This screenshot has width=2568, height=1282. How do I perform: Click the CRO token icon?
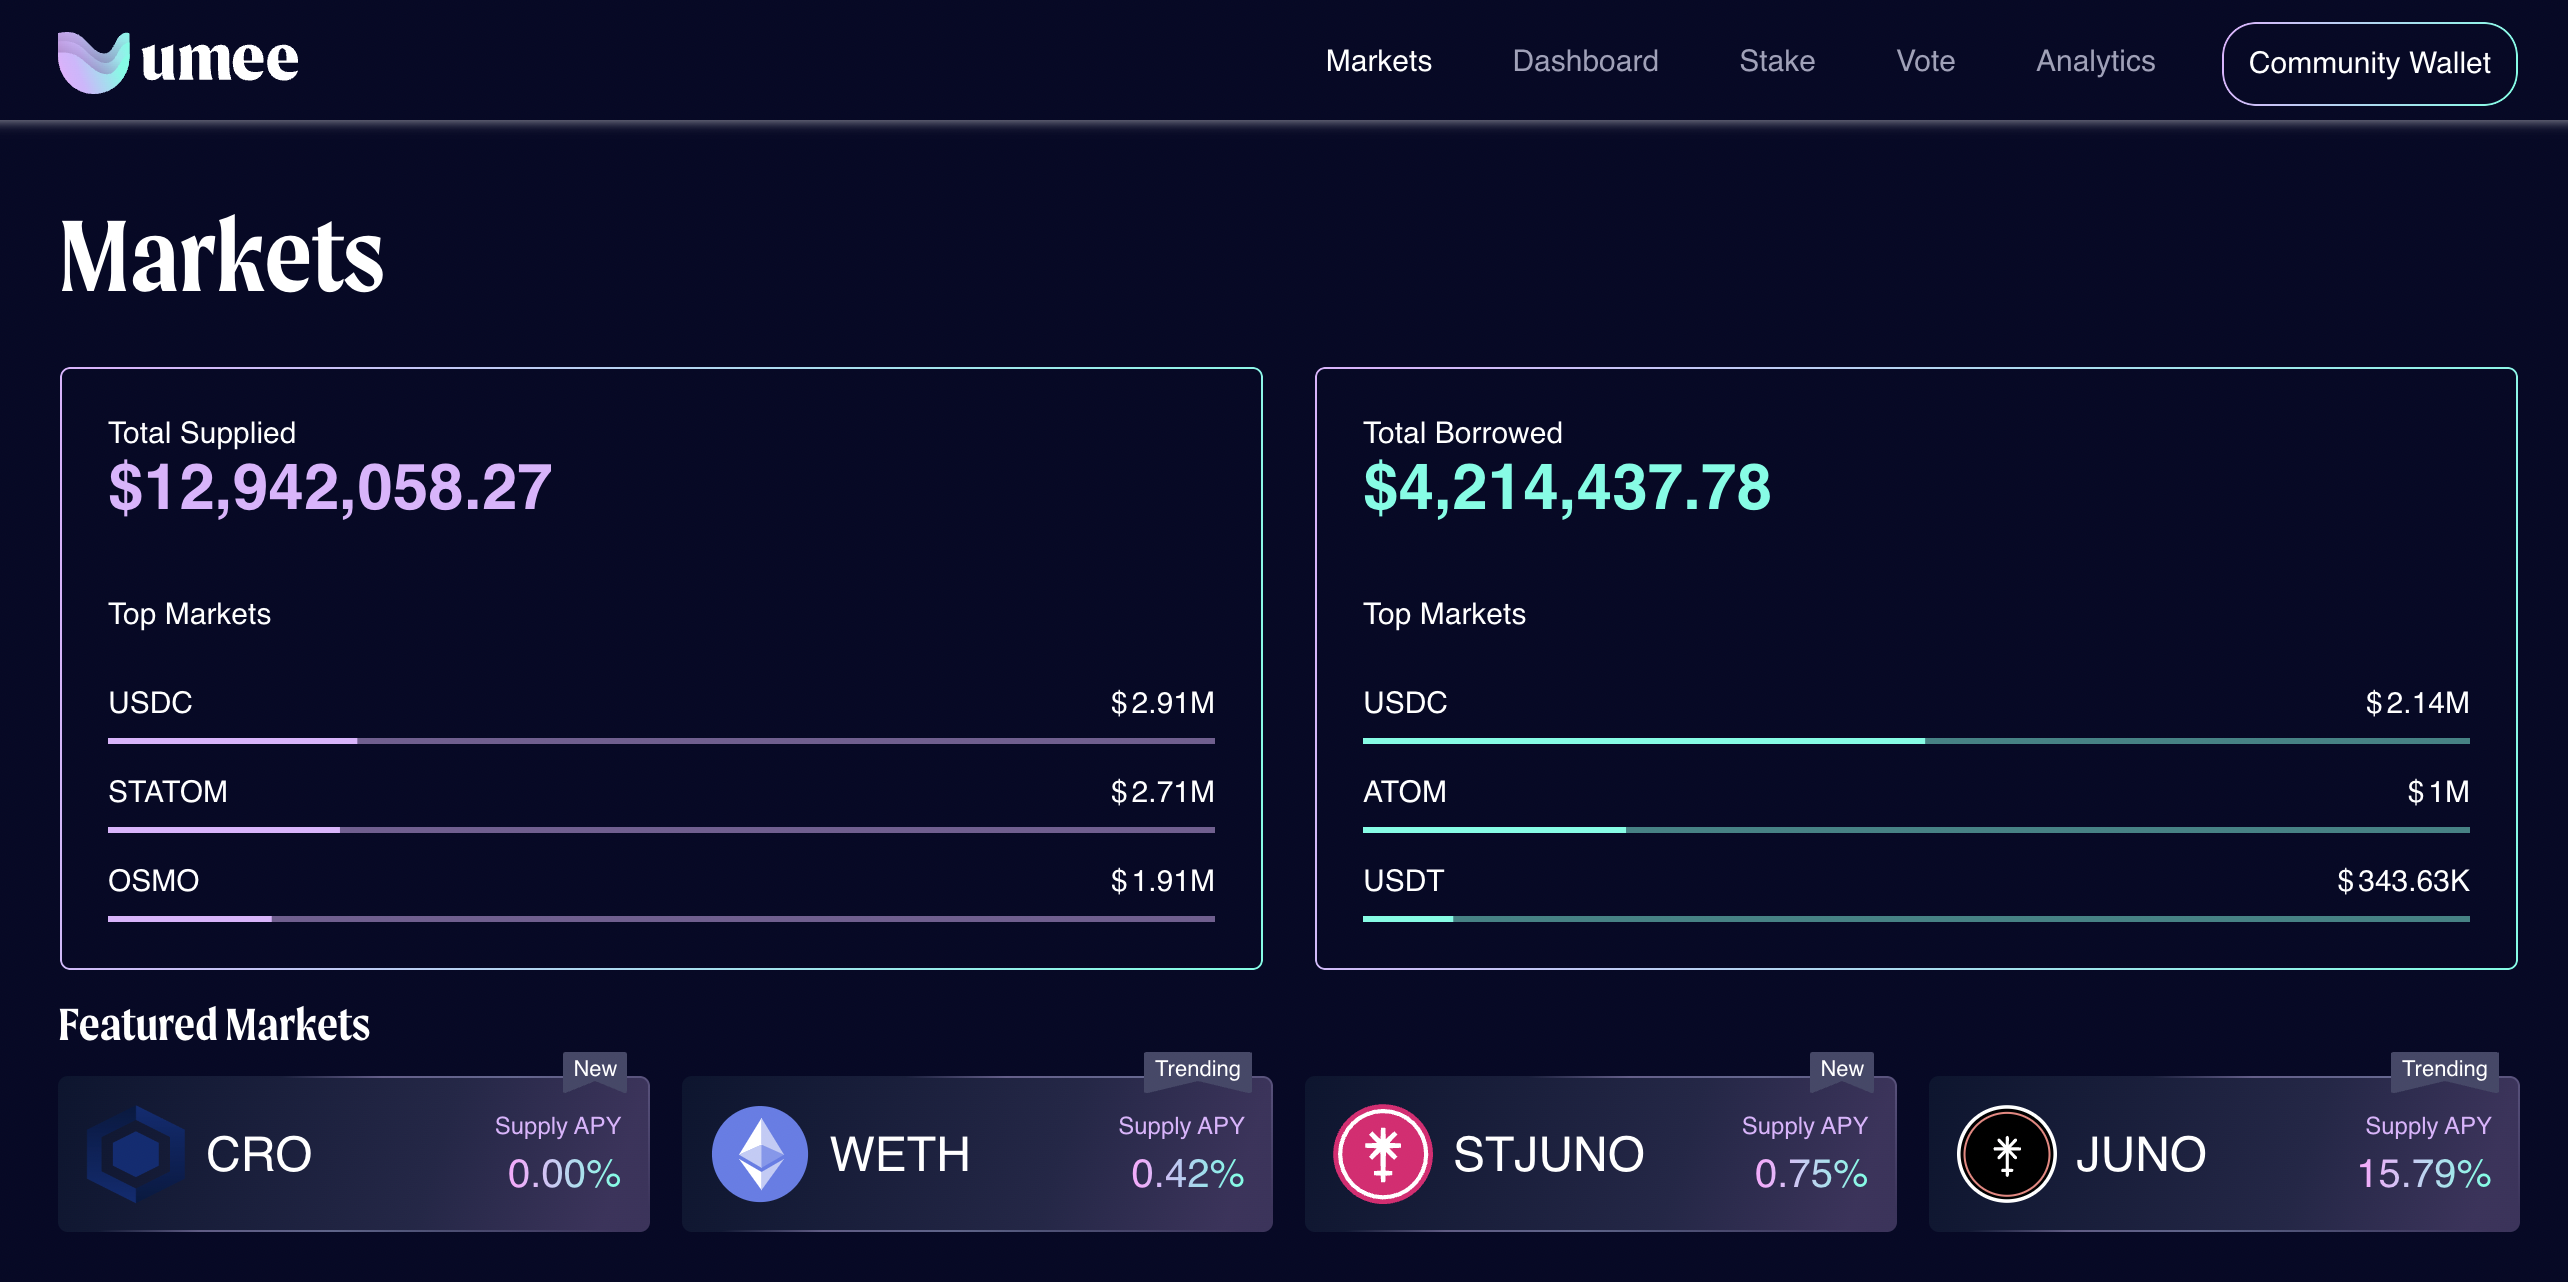tap(136, 1154)
